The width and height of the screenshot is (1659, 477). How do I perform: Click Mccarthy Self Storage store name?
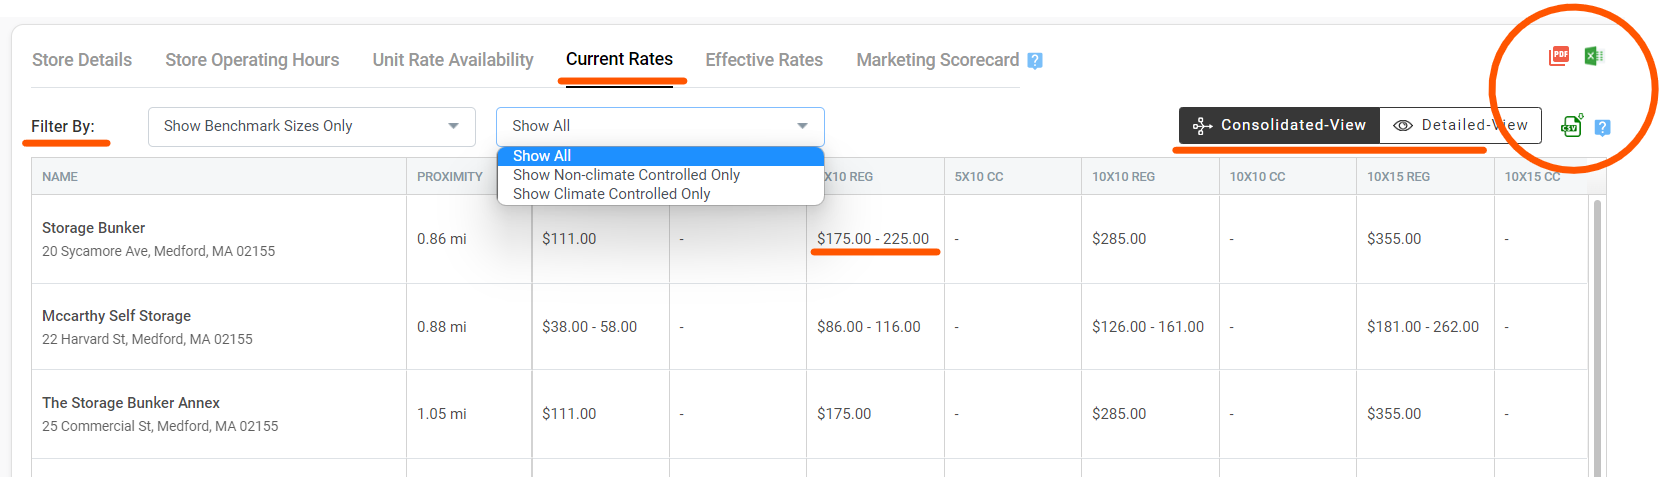click(116, 316)
